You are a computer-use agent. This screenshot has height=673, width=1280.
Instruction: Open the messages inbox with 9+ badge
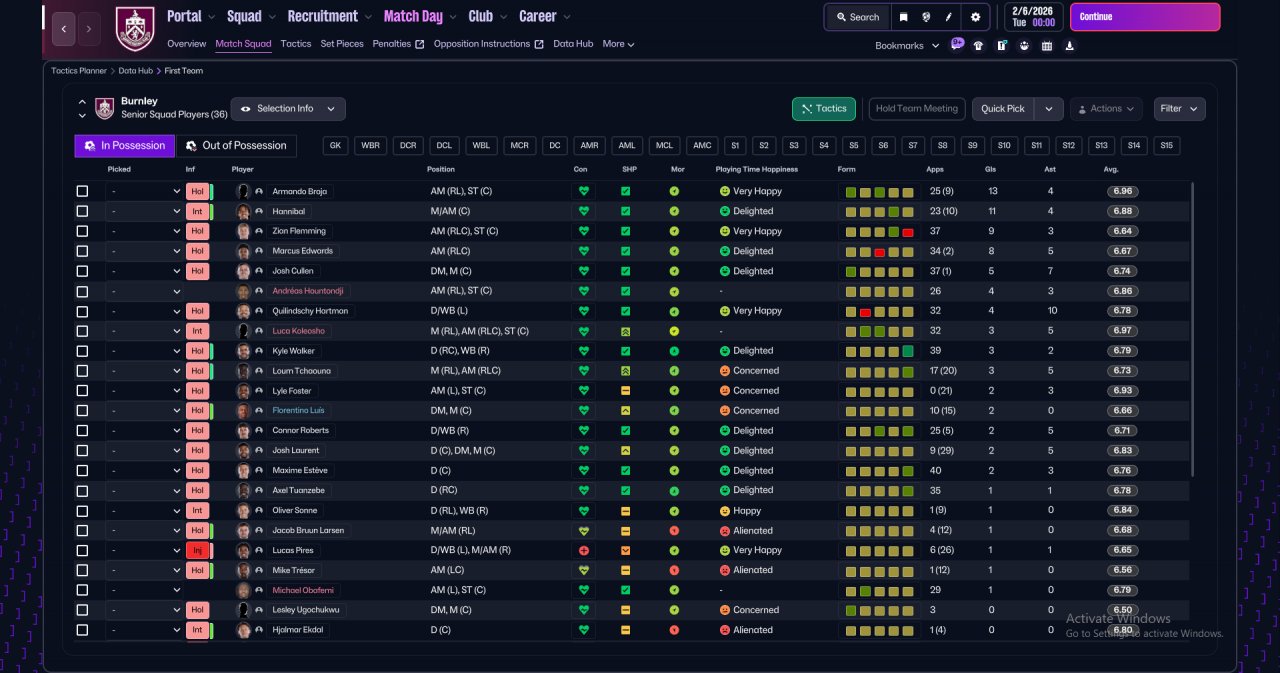coord(957,45)
